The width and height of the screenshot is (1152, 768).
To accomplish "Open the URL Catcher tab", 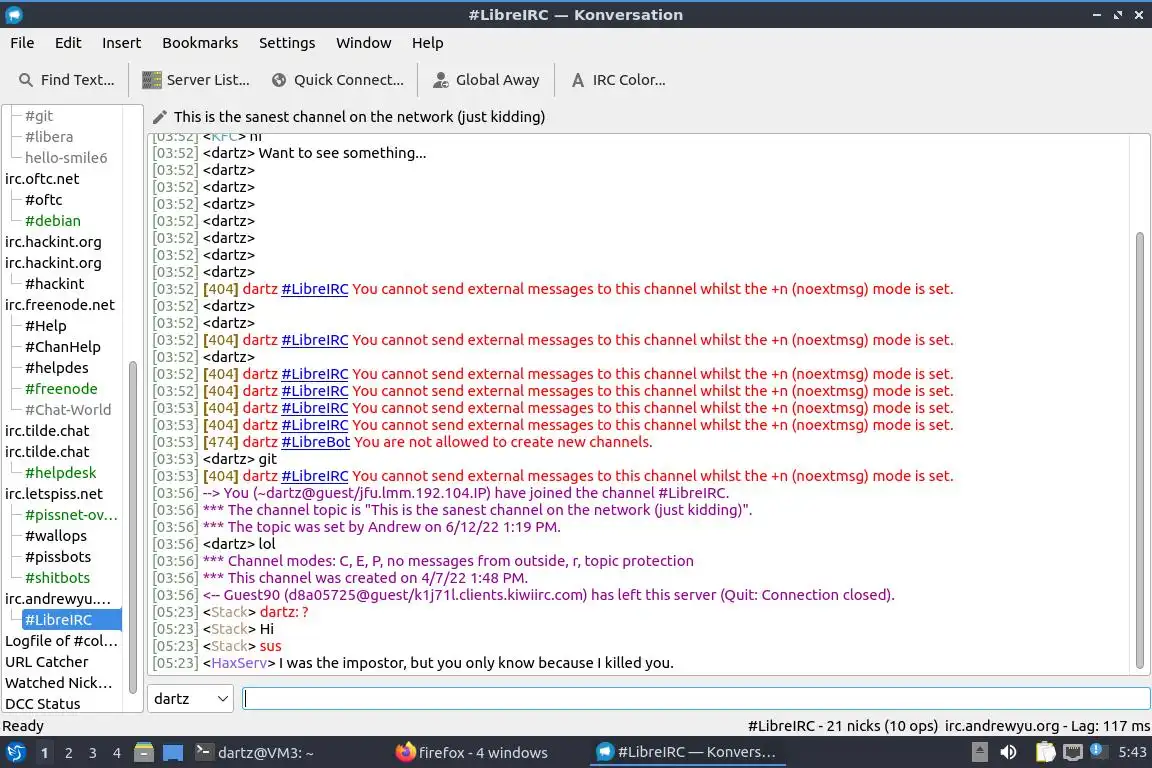I will (46, 662).
